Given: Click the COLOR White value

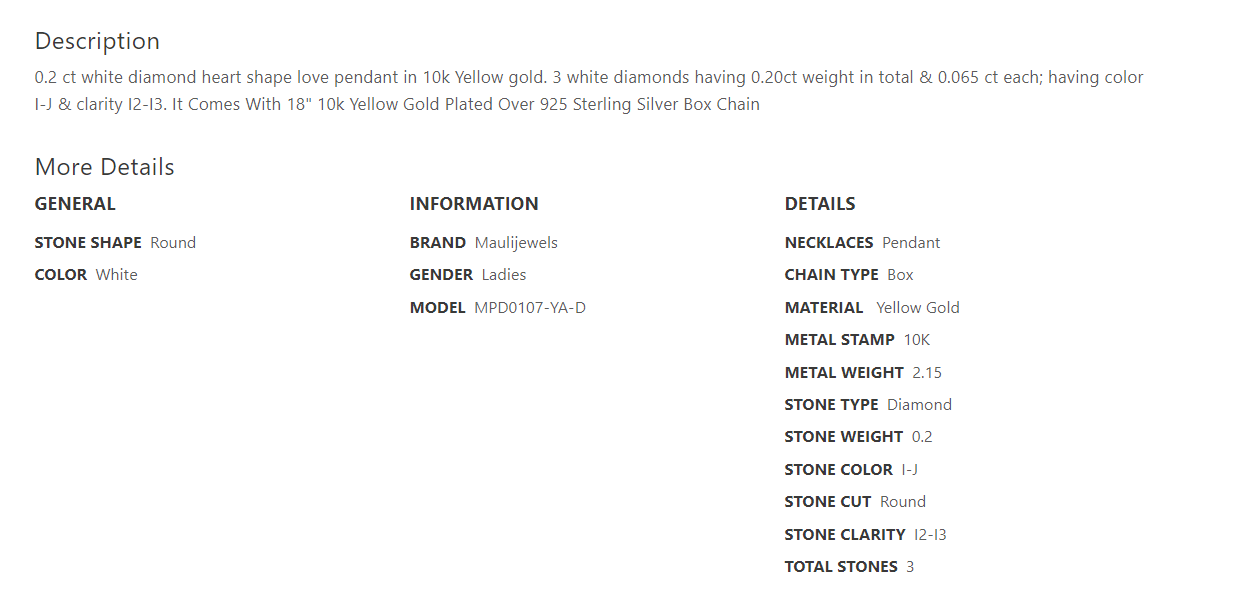Looking at the screenshot, I should [x=117, y=275].
